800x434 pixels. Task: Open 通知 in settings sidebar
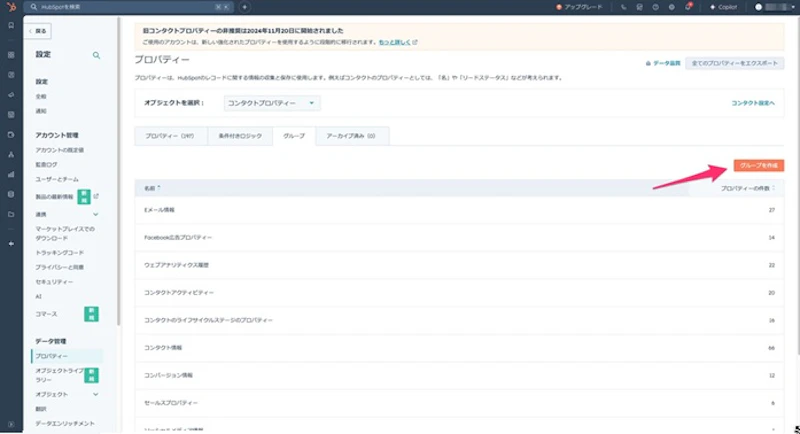tap(41, 111)
